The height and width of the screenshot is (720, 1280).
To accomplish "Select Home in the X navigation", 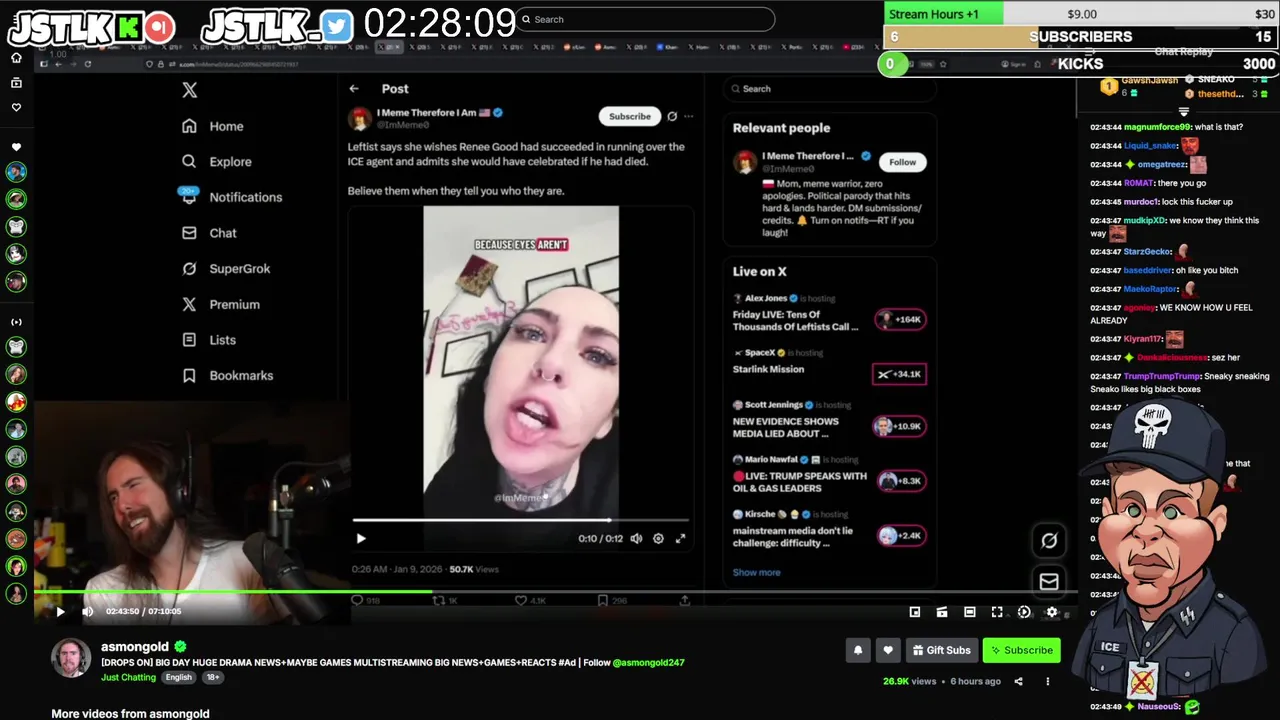I will [x=213, y=126].
